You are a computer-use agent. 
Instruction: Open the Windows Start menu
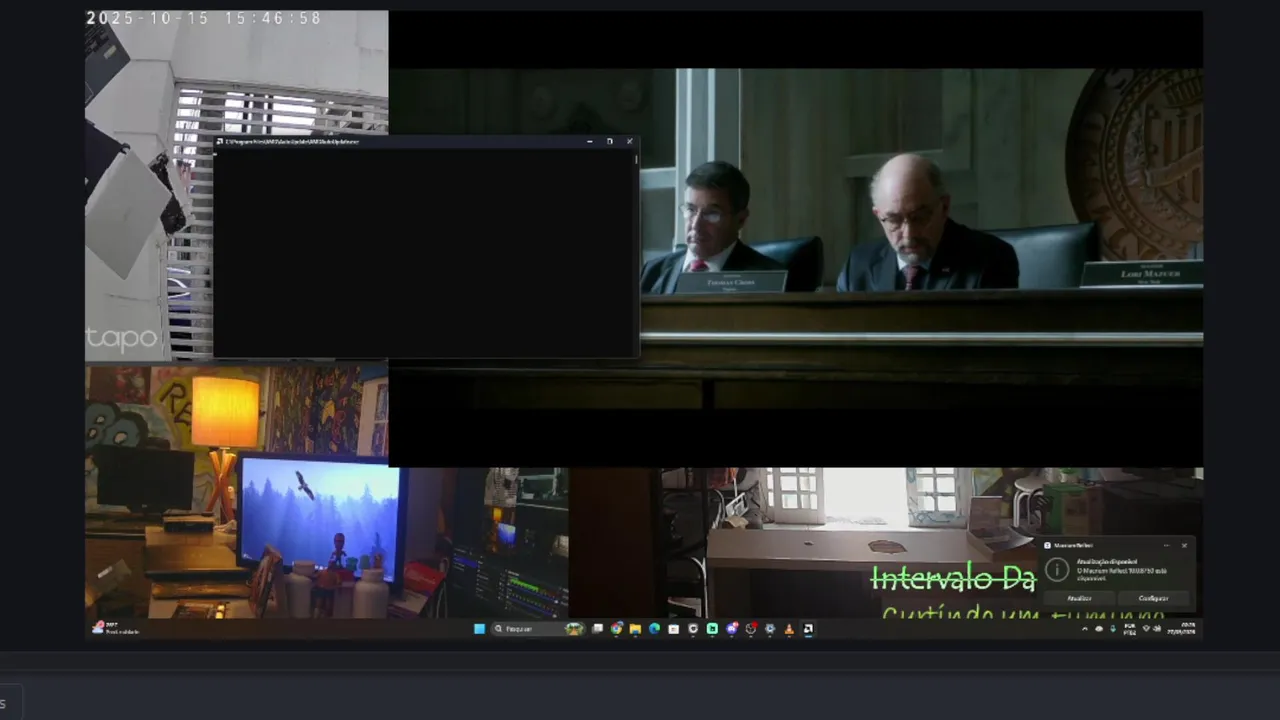pyautogui.click(x=479, y=629)
